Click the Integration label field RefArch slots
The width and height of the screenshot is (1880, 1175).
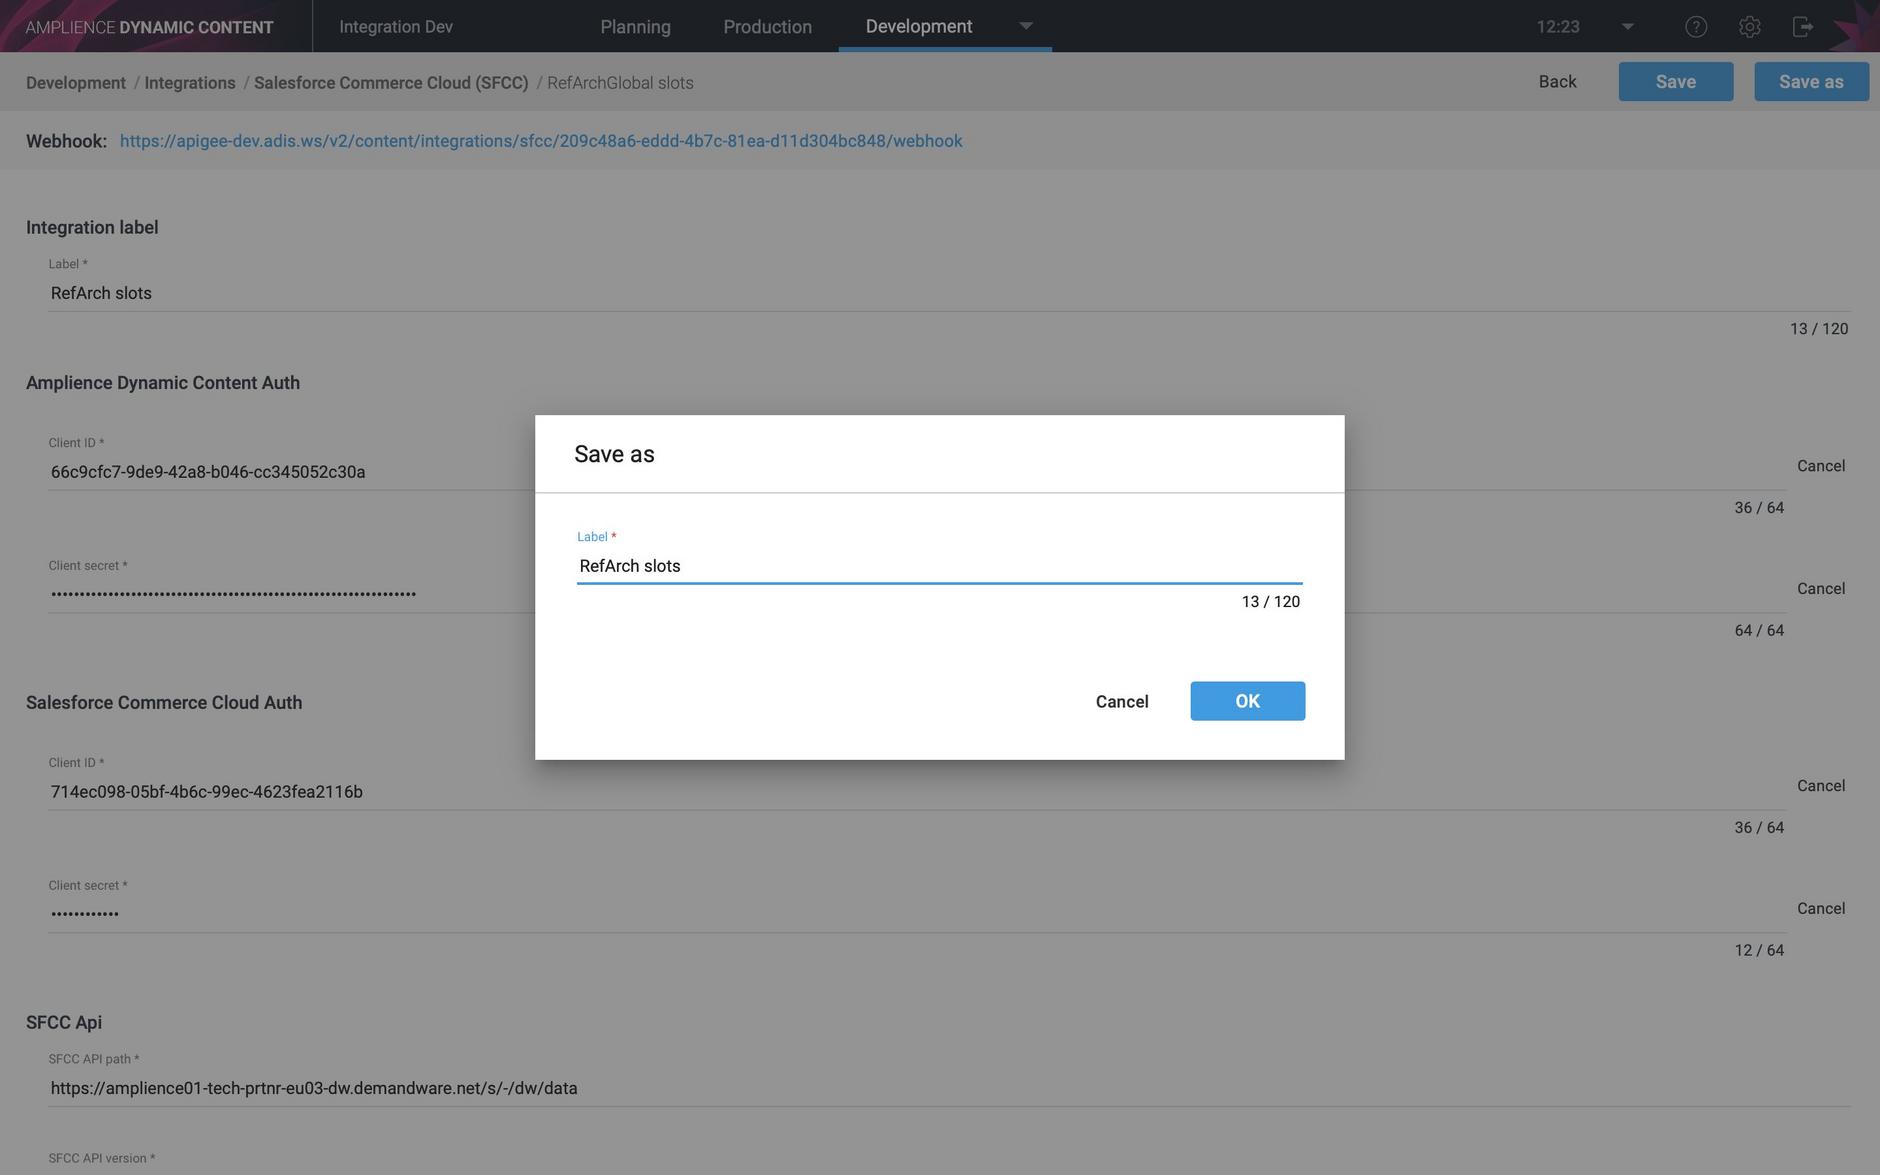click(x=949, y=293)
